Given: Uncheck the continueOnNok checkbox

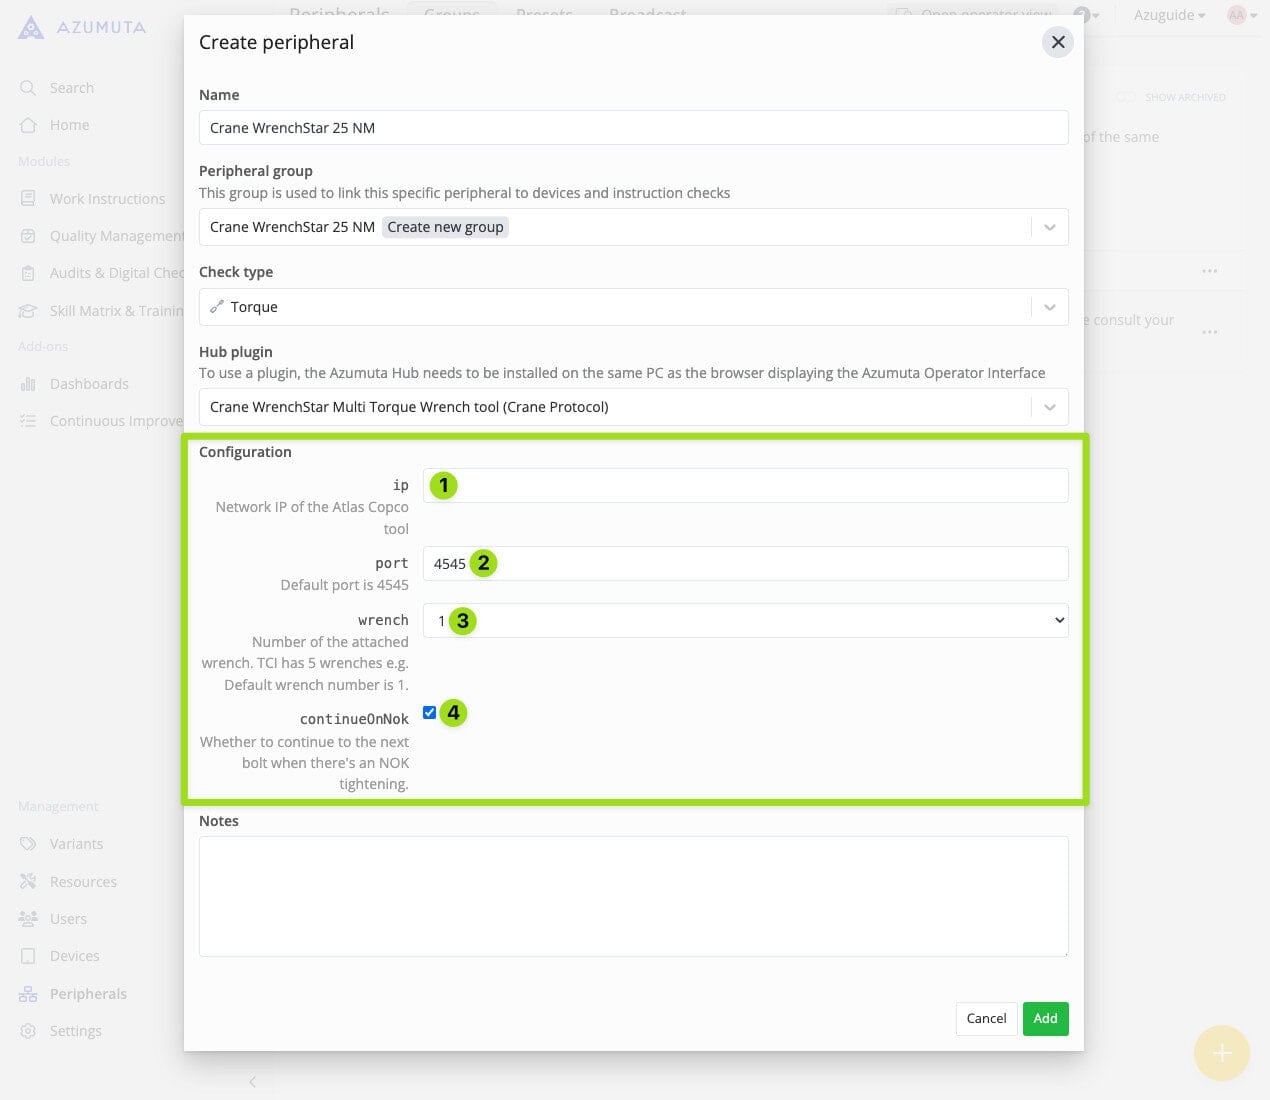Looking at the screenshot, I should click(430, 713).
